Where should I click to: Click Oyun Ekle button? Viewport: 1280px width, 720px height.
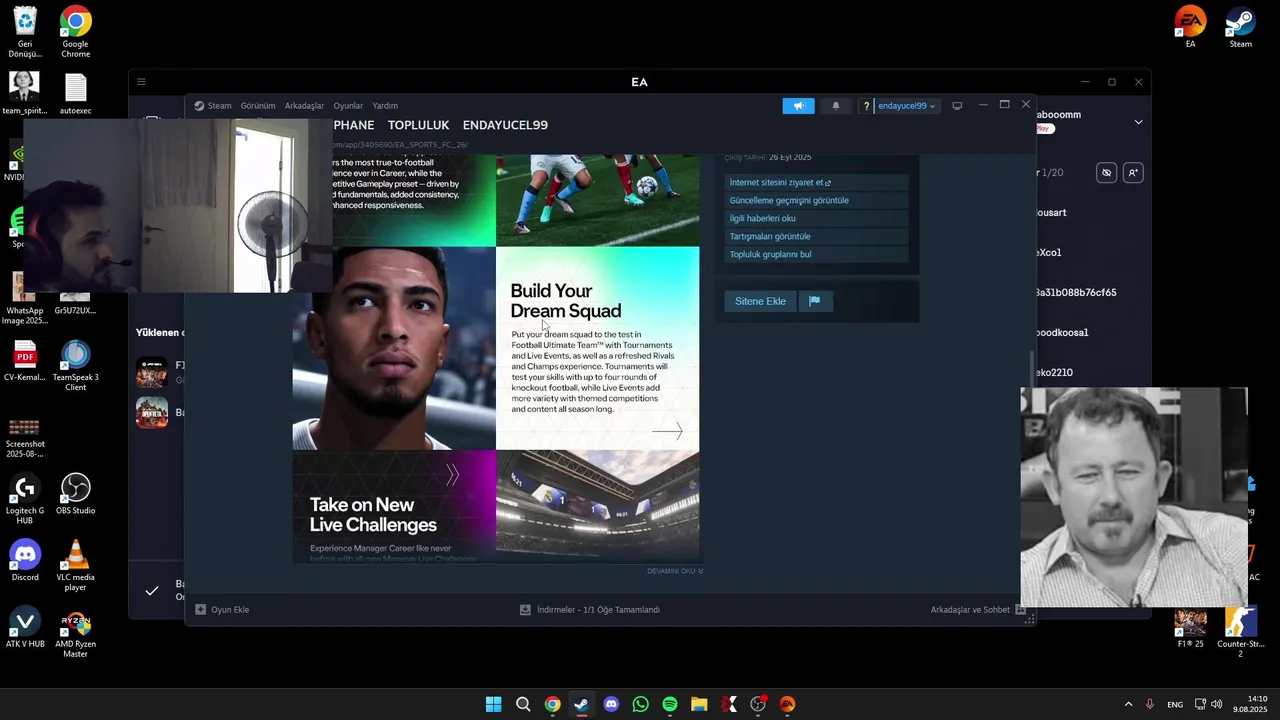(x=222, y=609)
